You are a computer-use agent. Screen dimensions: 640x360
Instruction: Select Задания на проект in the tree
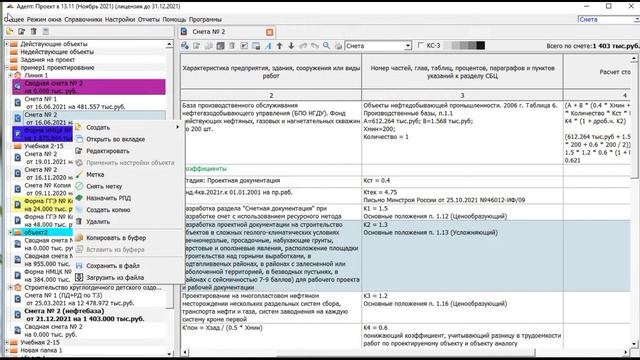point(48,60)
